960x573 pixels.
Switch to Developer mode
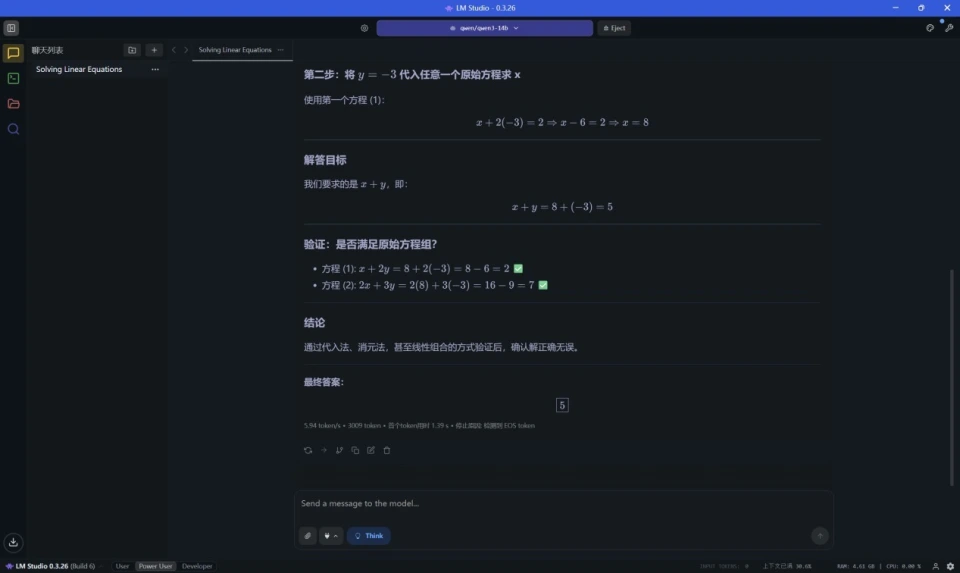[x=197, y=566]
